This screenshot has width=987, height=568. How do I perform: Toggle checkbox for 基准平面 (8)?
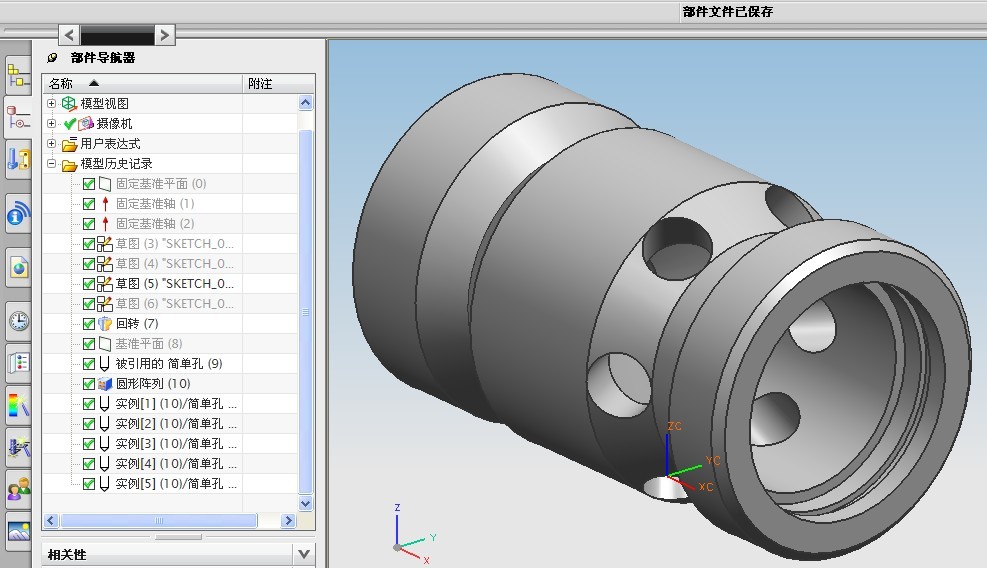89,344
